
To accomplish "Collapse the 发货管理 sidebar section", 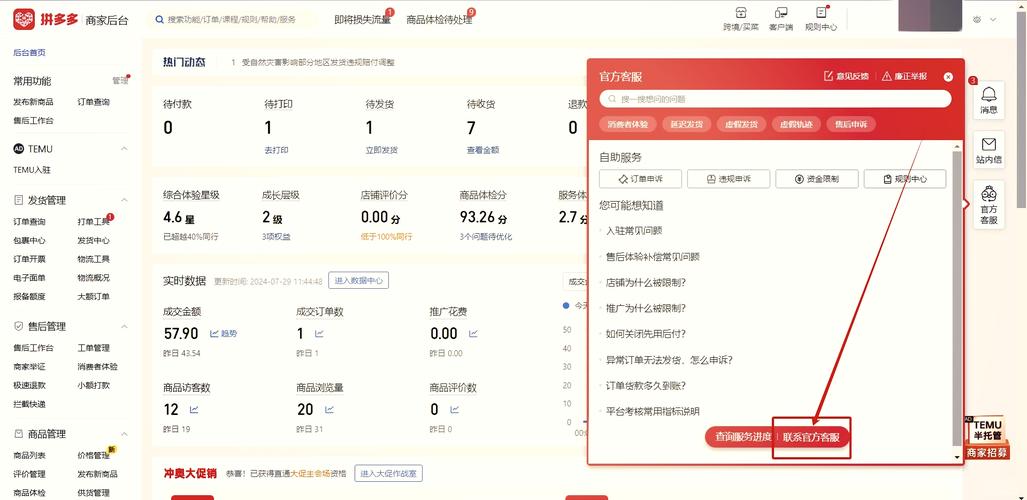I will tap(124, 200).
